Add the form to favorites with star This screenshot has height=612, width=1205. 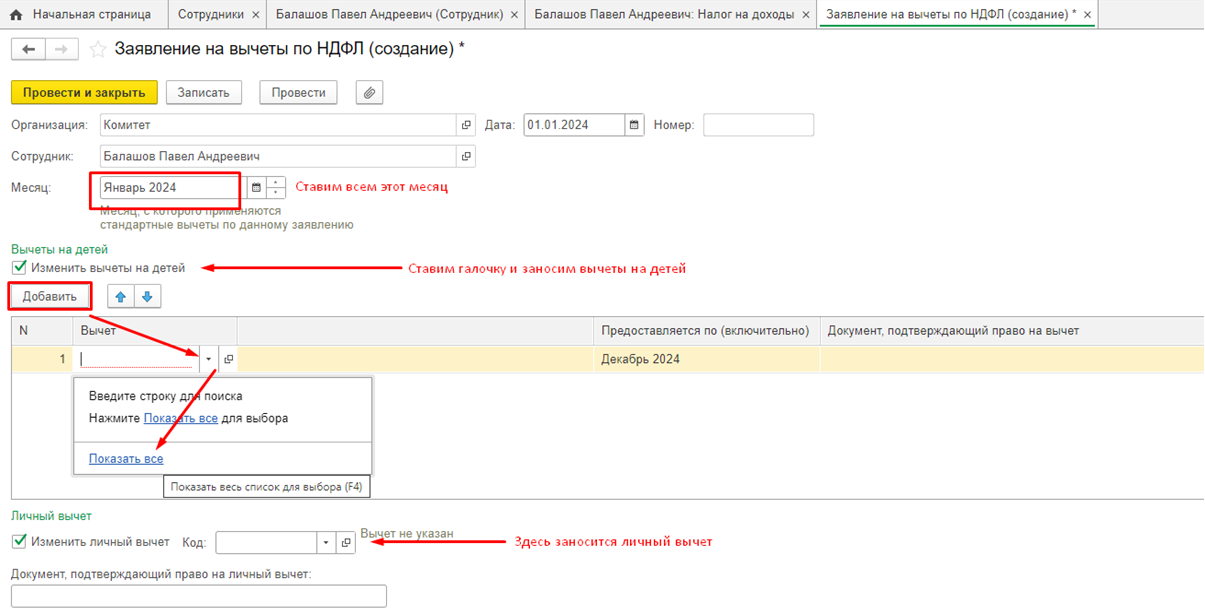(98, 50)
